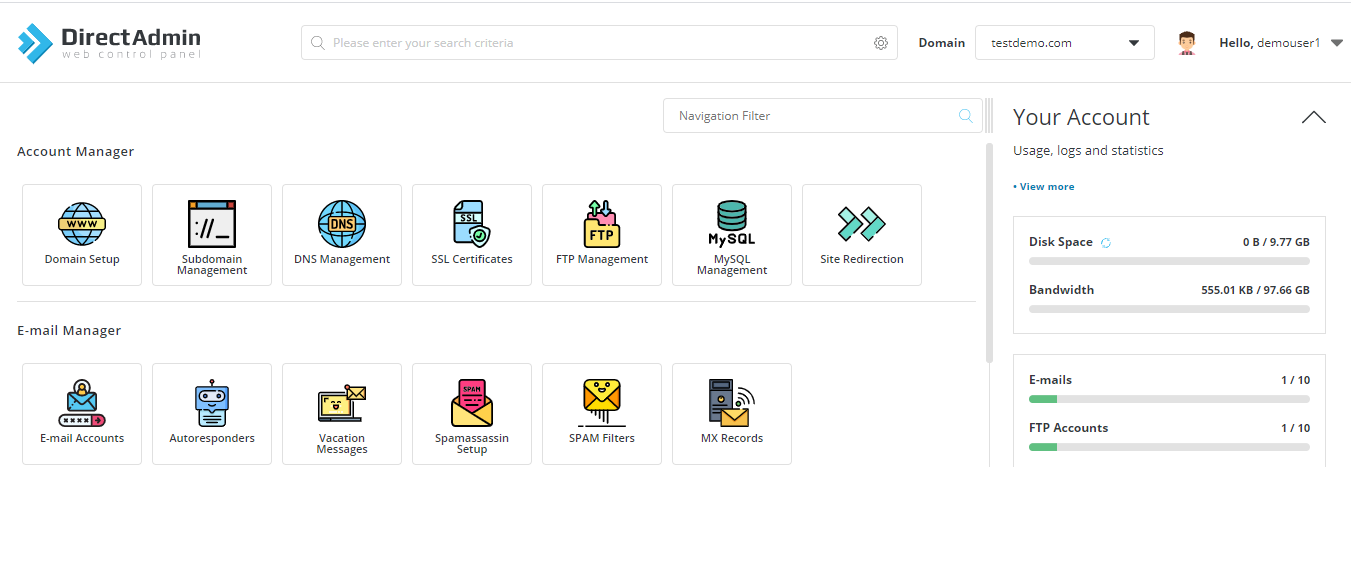This screenshot has width=1351, height=562.
Task: Click the Navigation Filter field
Action: pos(823,116)
